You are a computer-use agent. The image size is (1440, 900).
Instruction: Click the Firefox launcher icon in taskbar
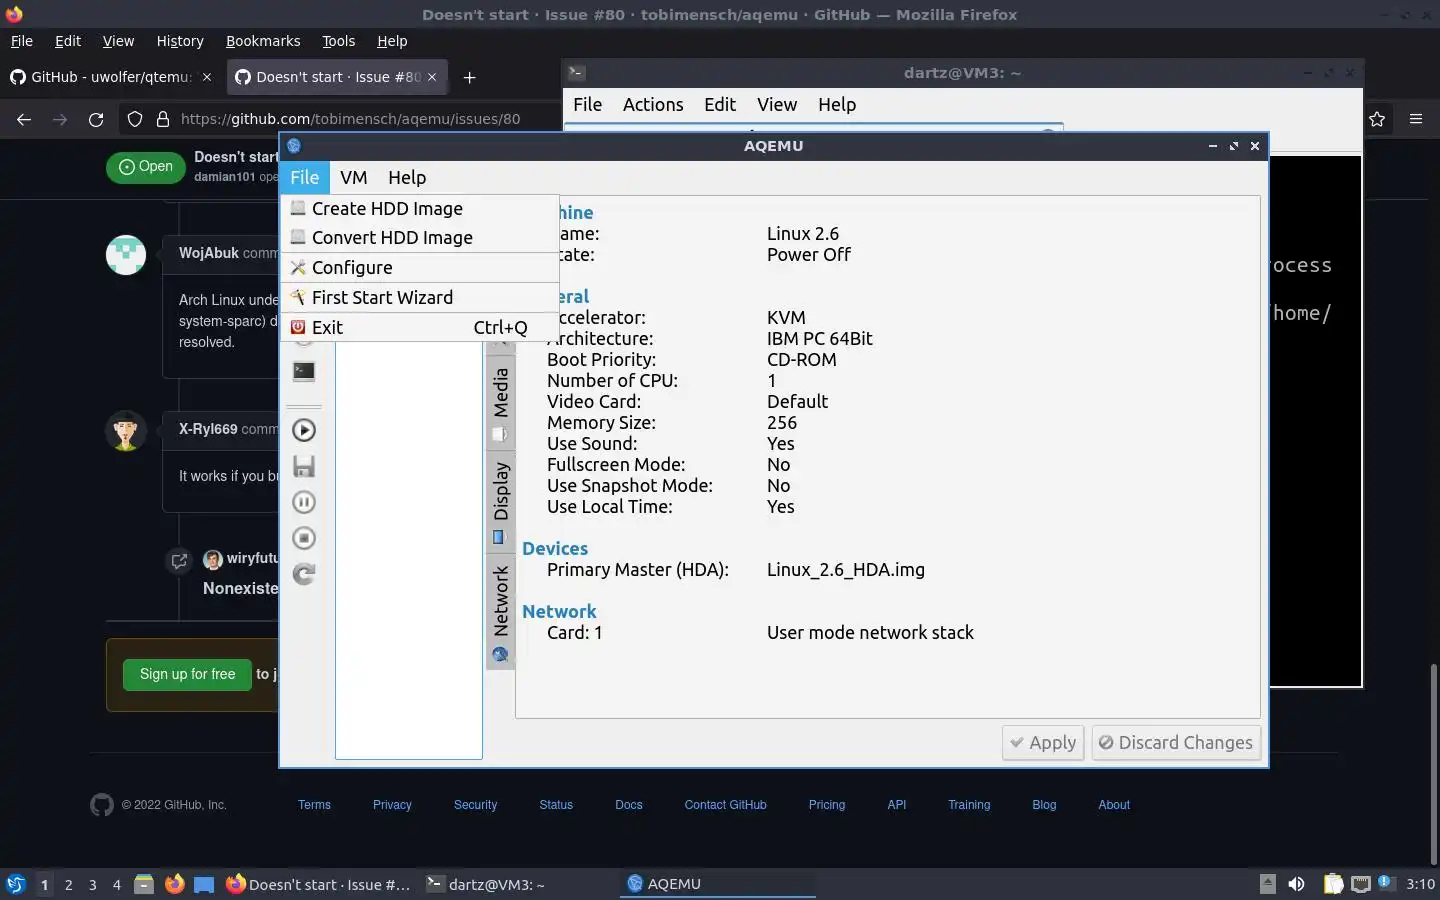click(x=174, y=884)
